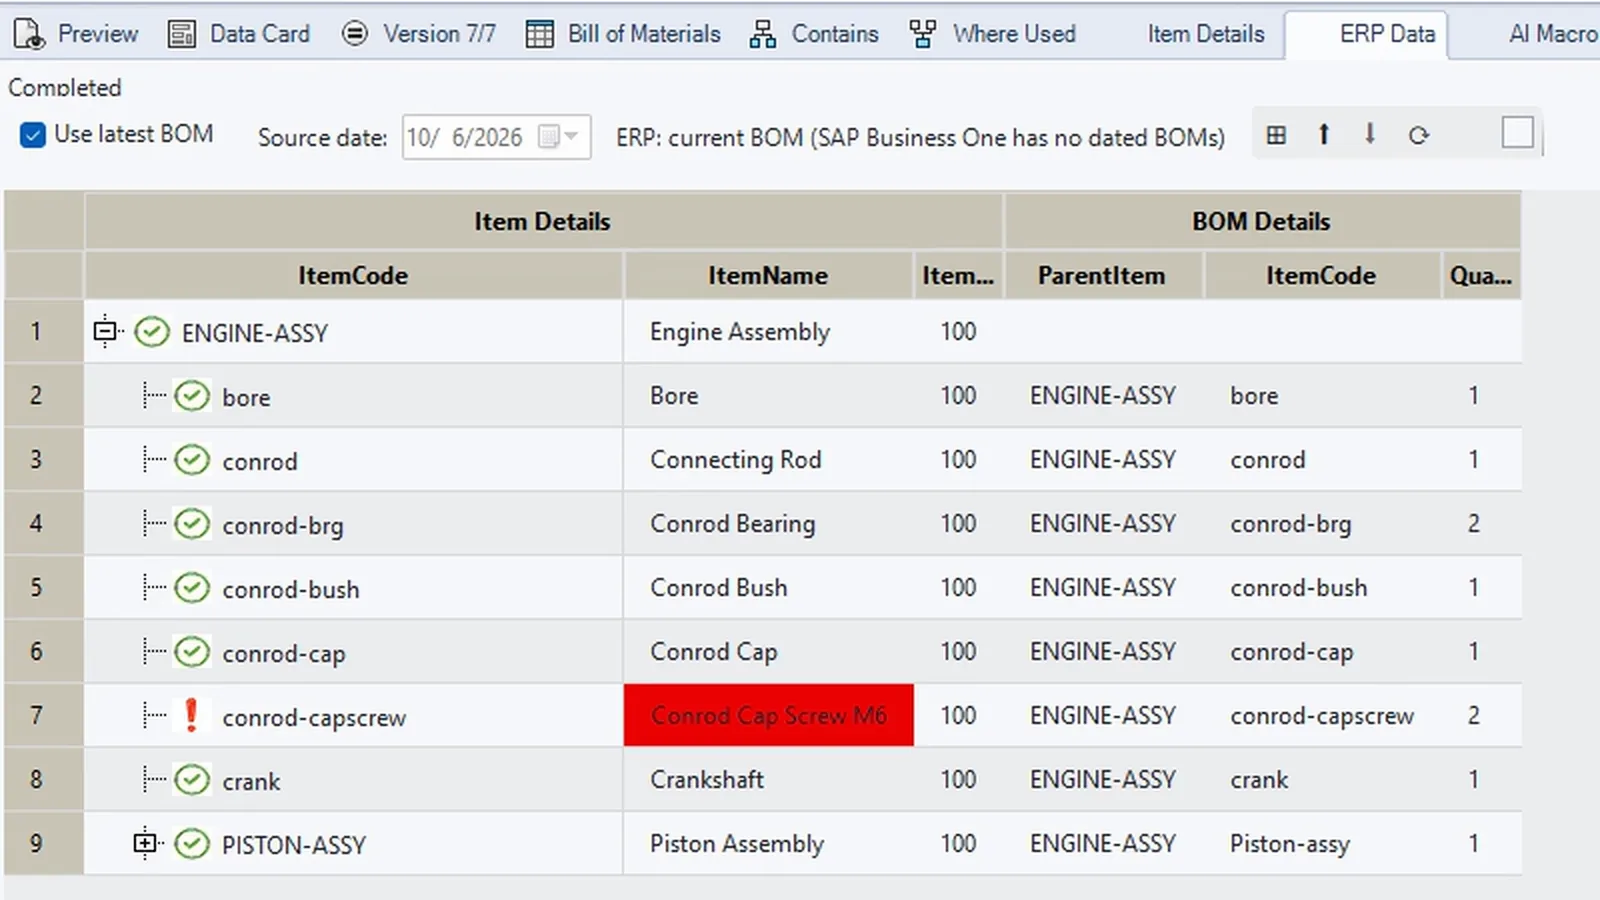Click green check icon for PISTON-ASSY
Viewport: 1600px width, 900px height.
click(192, 843)
